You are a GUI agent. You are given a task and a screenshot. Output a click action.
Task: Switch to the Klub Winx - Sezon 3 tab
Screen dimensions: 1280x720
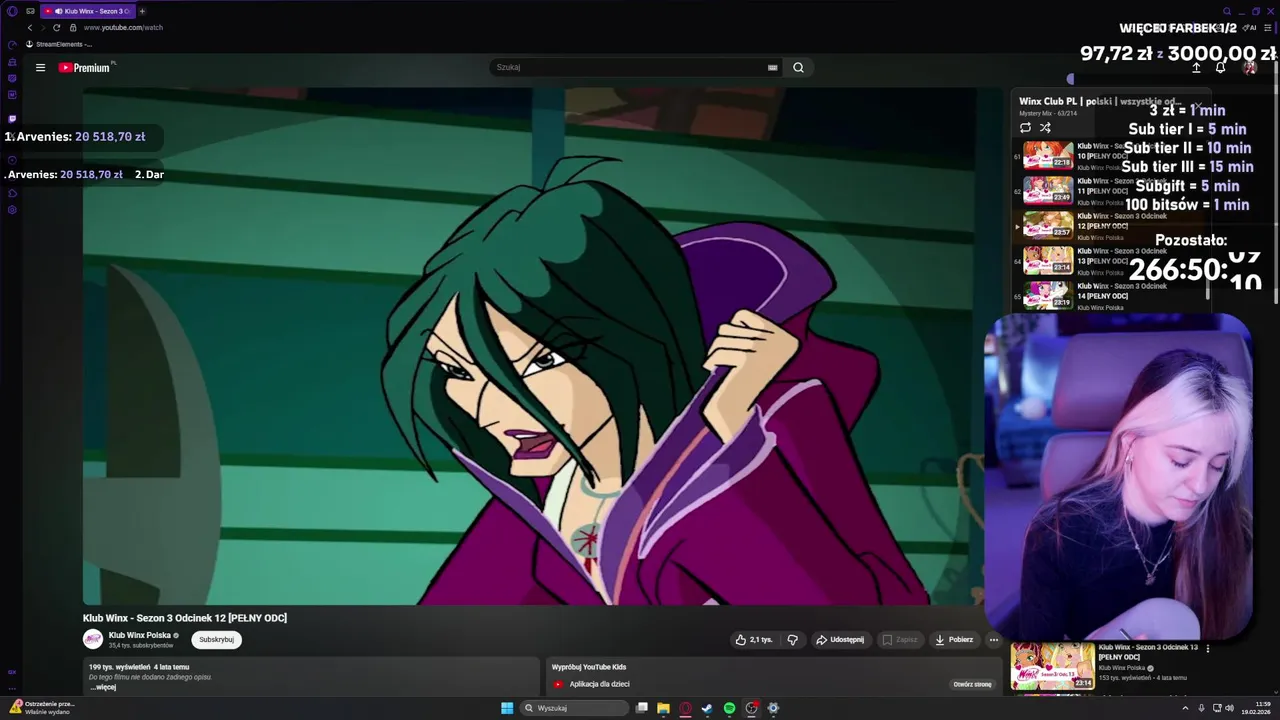click(86, 11)
